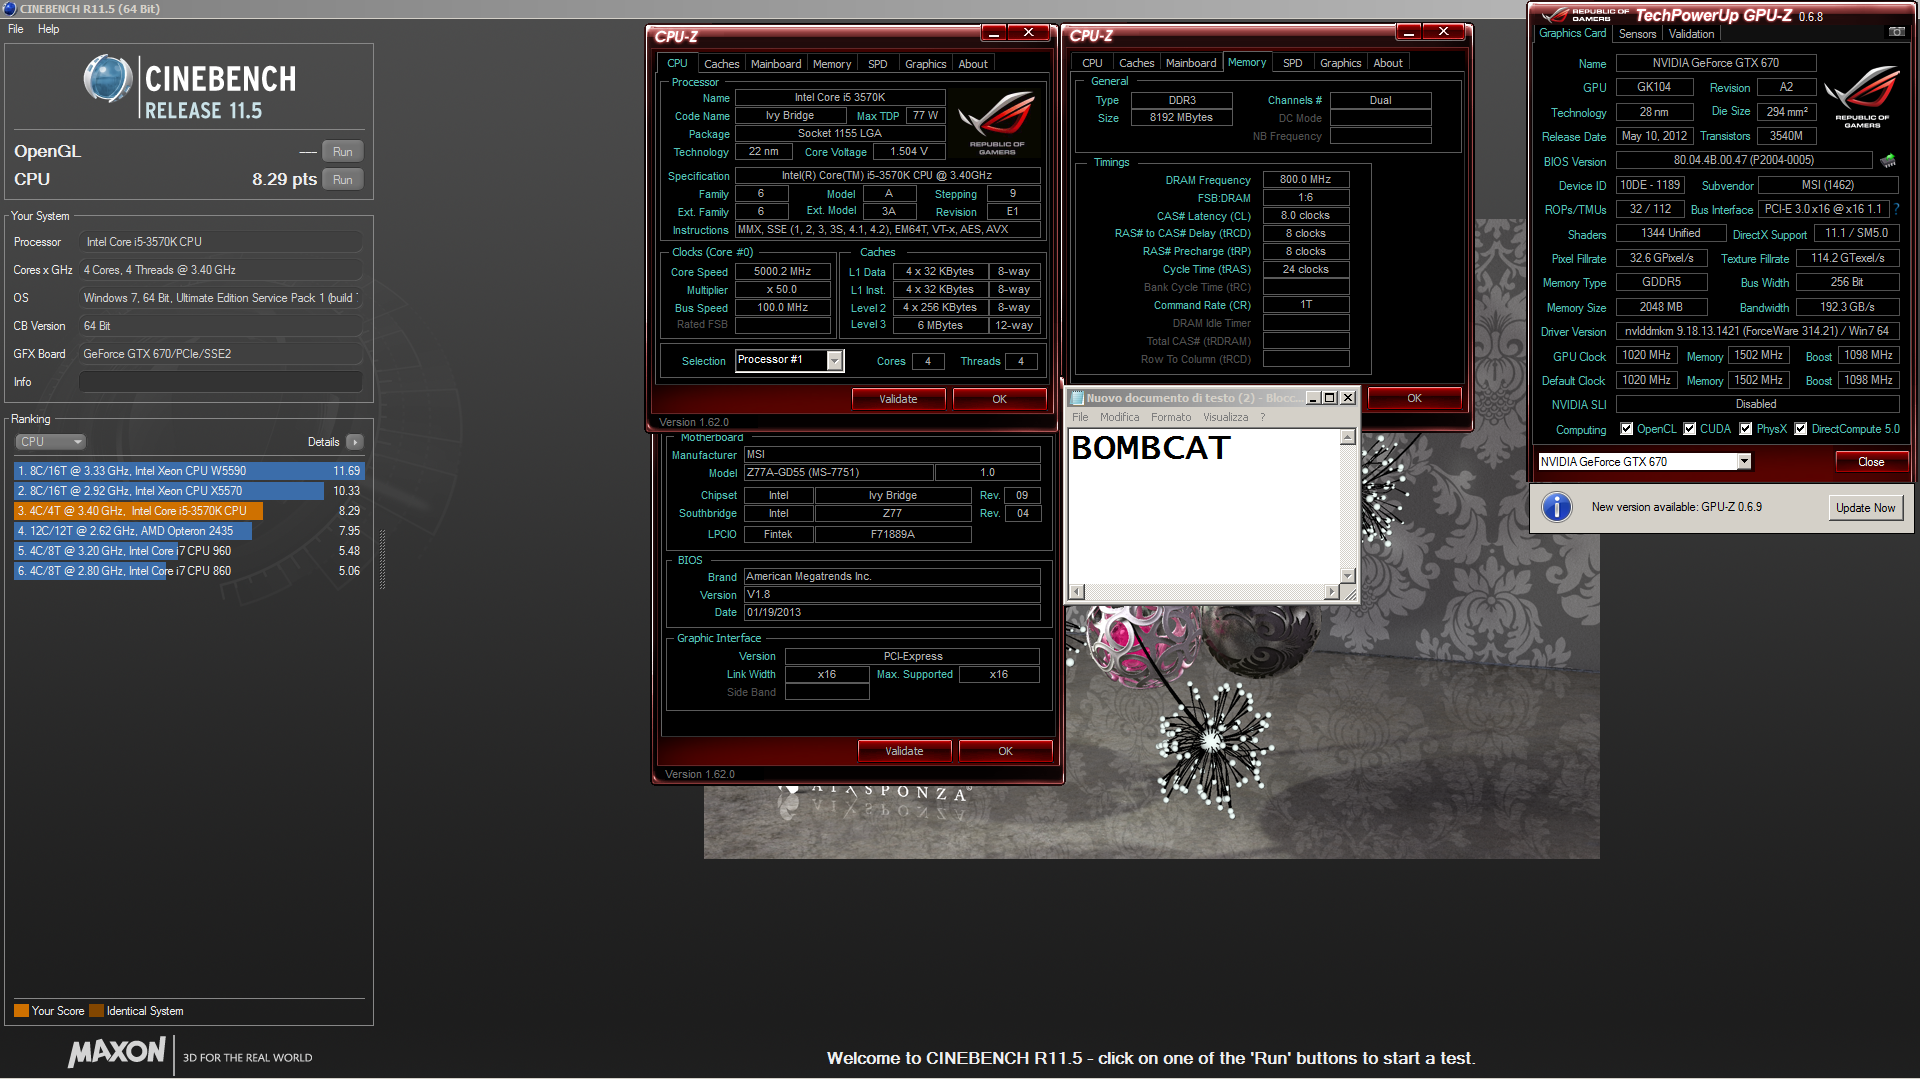Viewport: 1920px width, 1080px height.
Task: Click the Notepad horizontal scrollbar left arrow
Action: (x=1077, y=592)
